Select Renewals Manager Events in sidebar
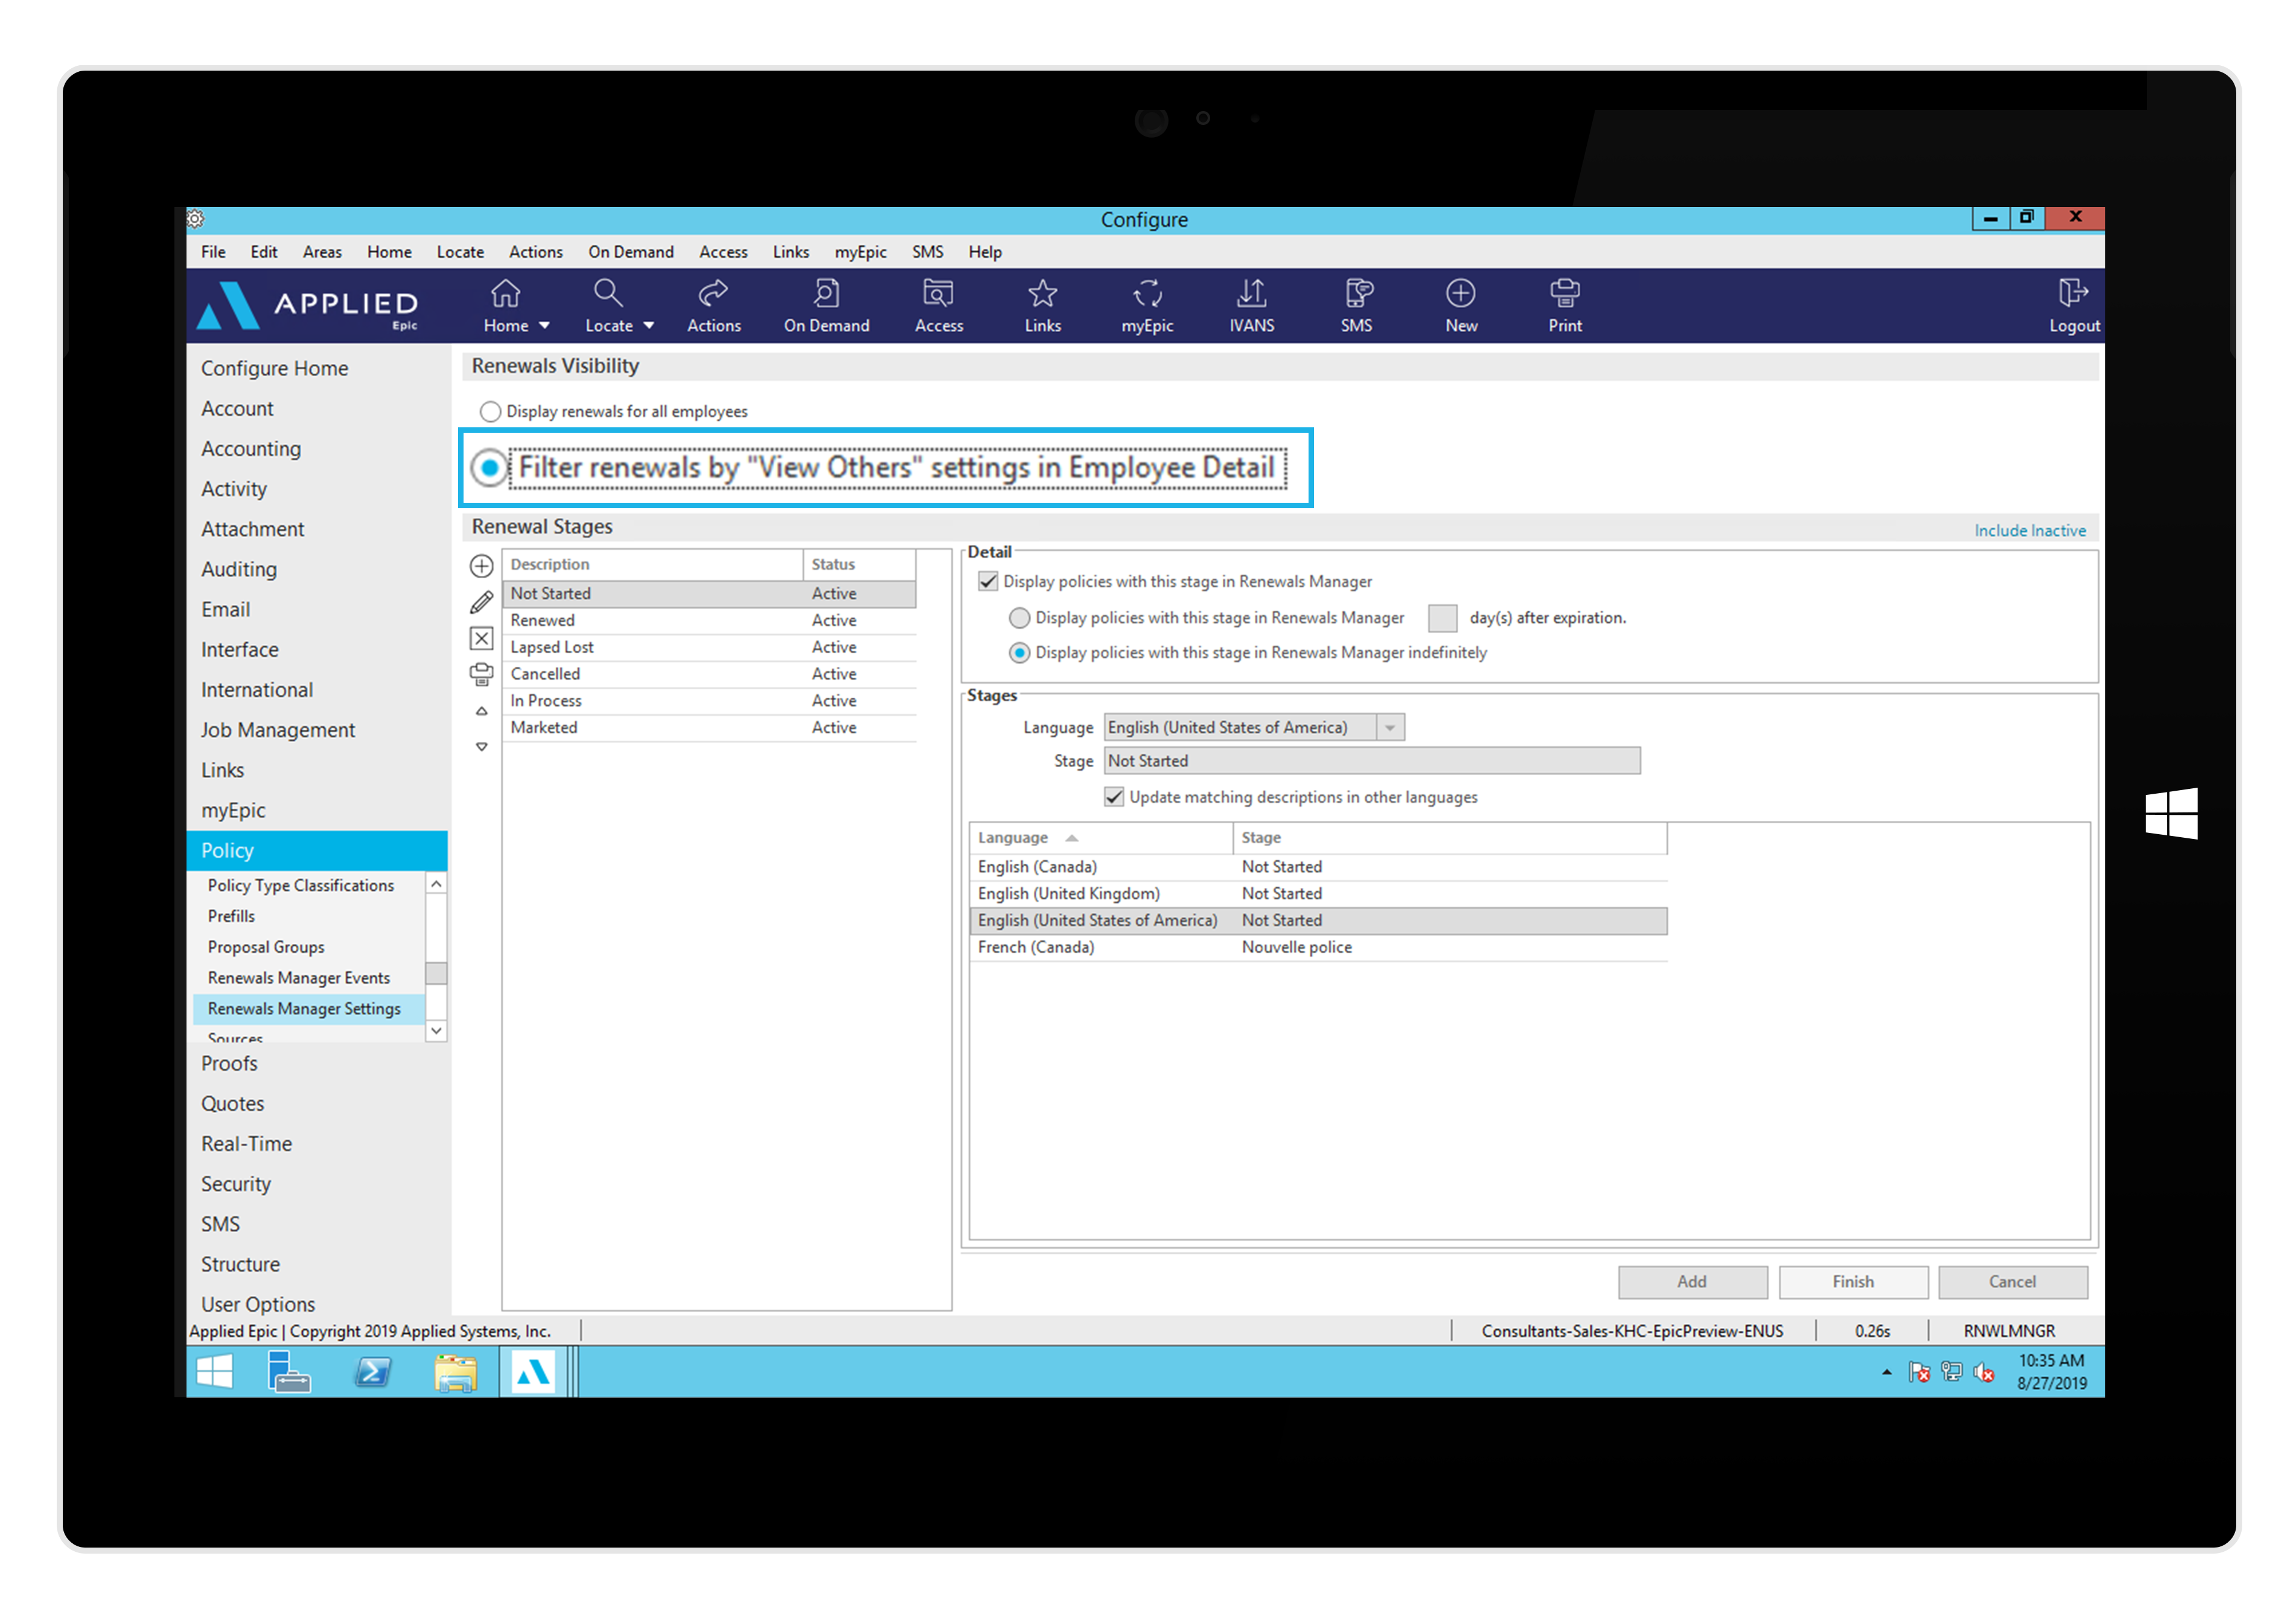This screenshot has height=1620, width=2296. 298,977
